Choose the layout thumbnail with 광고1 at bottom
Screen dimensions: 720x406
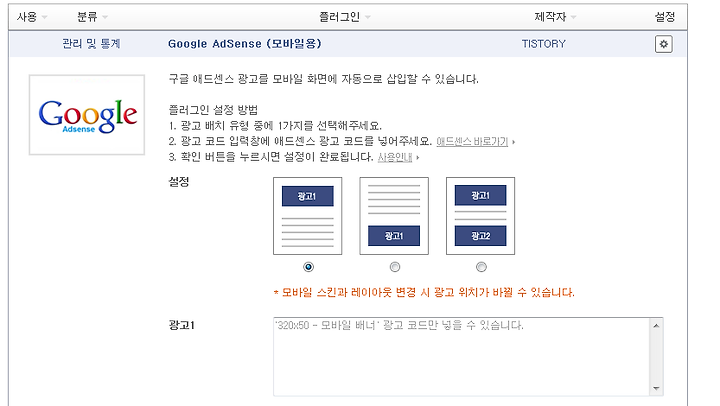(x=394, y=216)
